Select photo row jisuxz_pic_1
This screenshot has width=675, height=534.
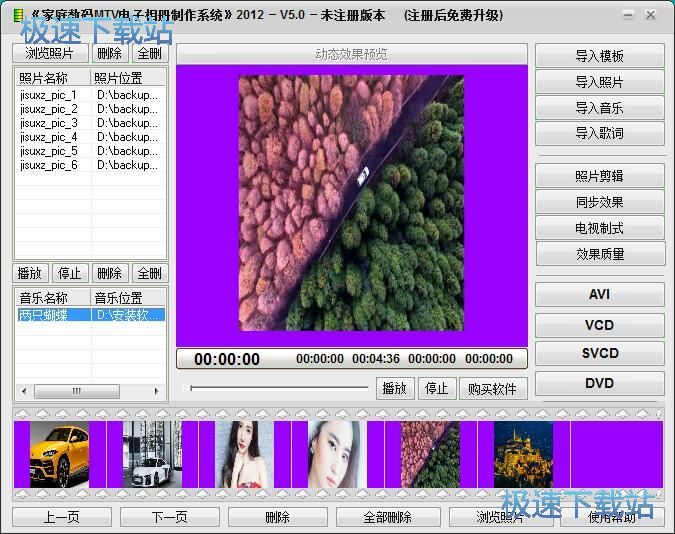(x=90, y=95)
